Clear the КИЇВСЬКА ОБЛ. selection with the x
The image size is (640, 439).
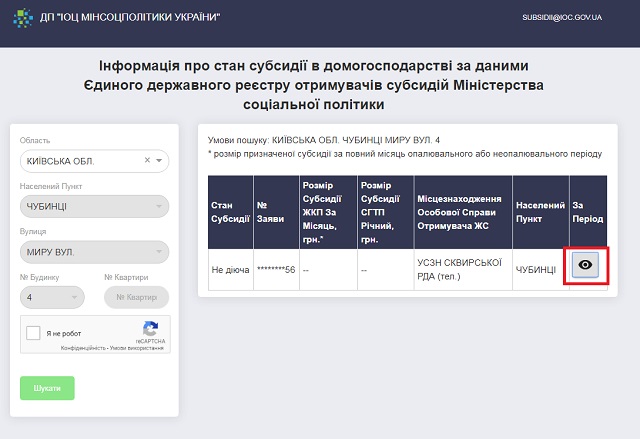(147, 160)
